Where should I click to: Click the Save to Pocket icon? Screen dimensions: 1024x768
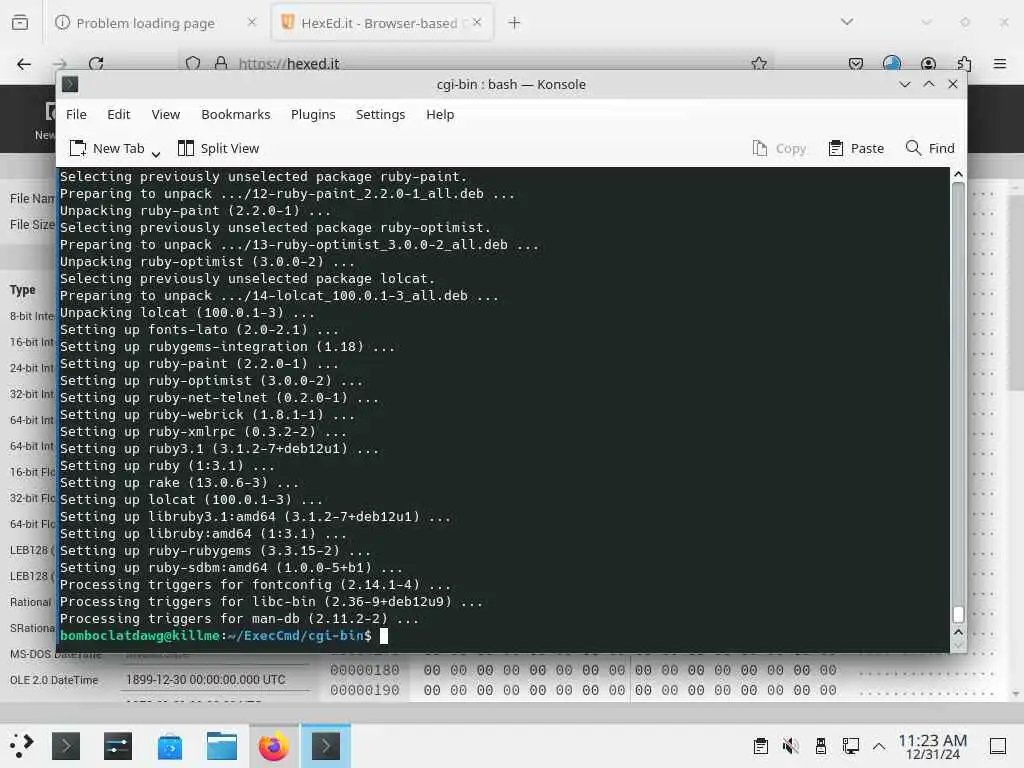coord(856,63)
